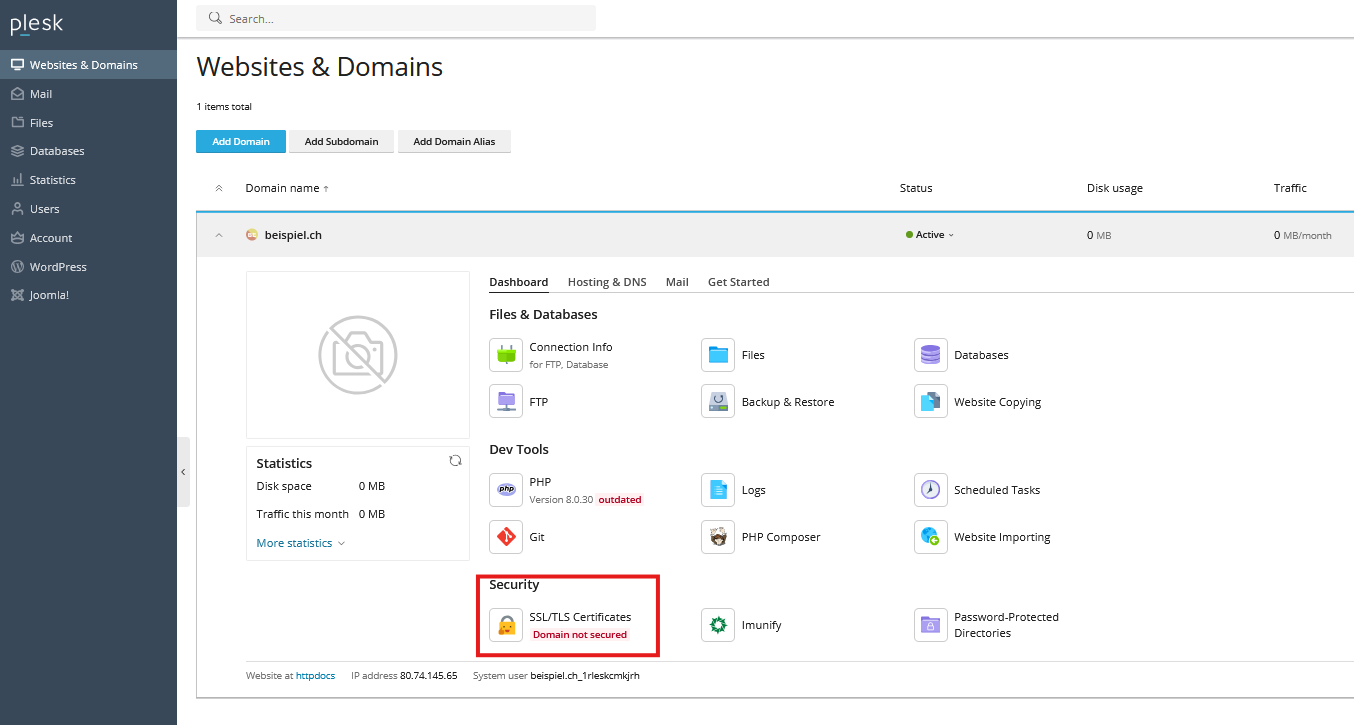Refresh statistics with the reload icon
1354x725 pixels.
coord(455,461)
